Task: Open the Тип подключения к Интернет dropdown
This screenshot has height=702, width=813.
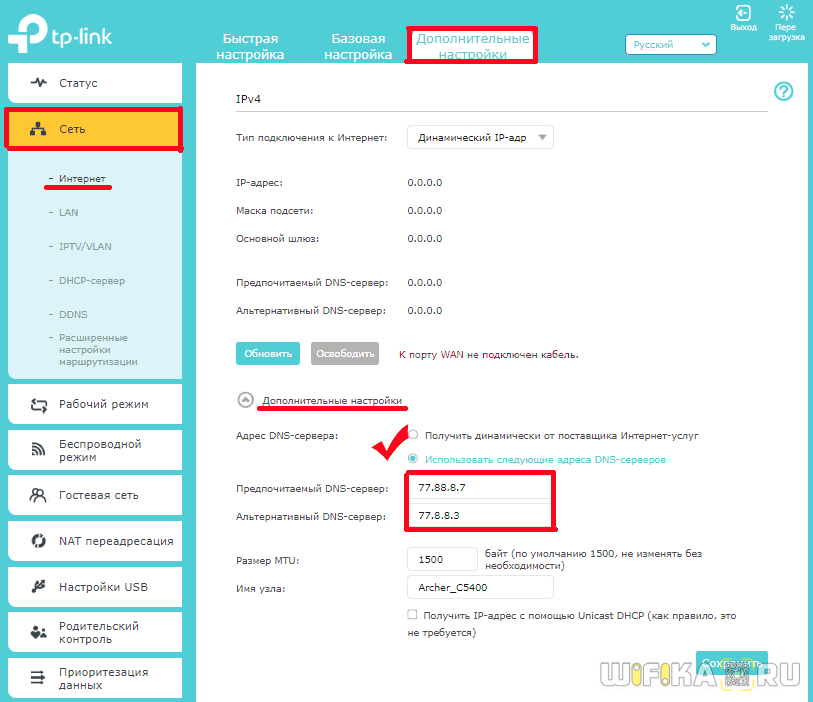Action: click(480, 137)
